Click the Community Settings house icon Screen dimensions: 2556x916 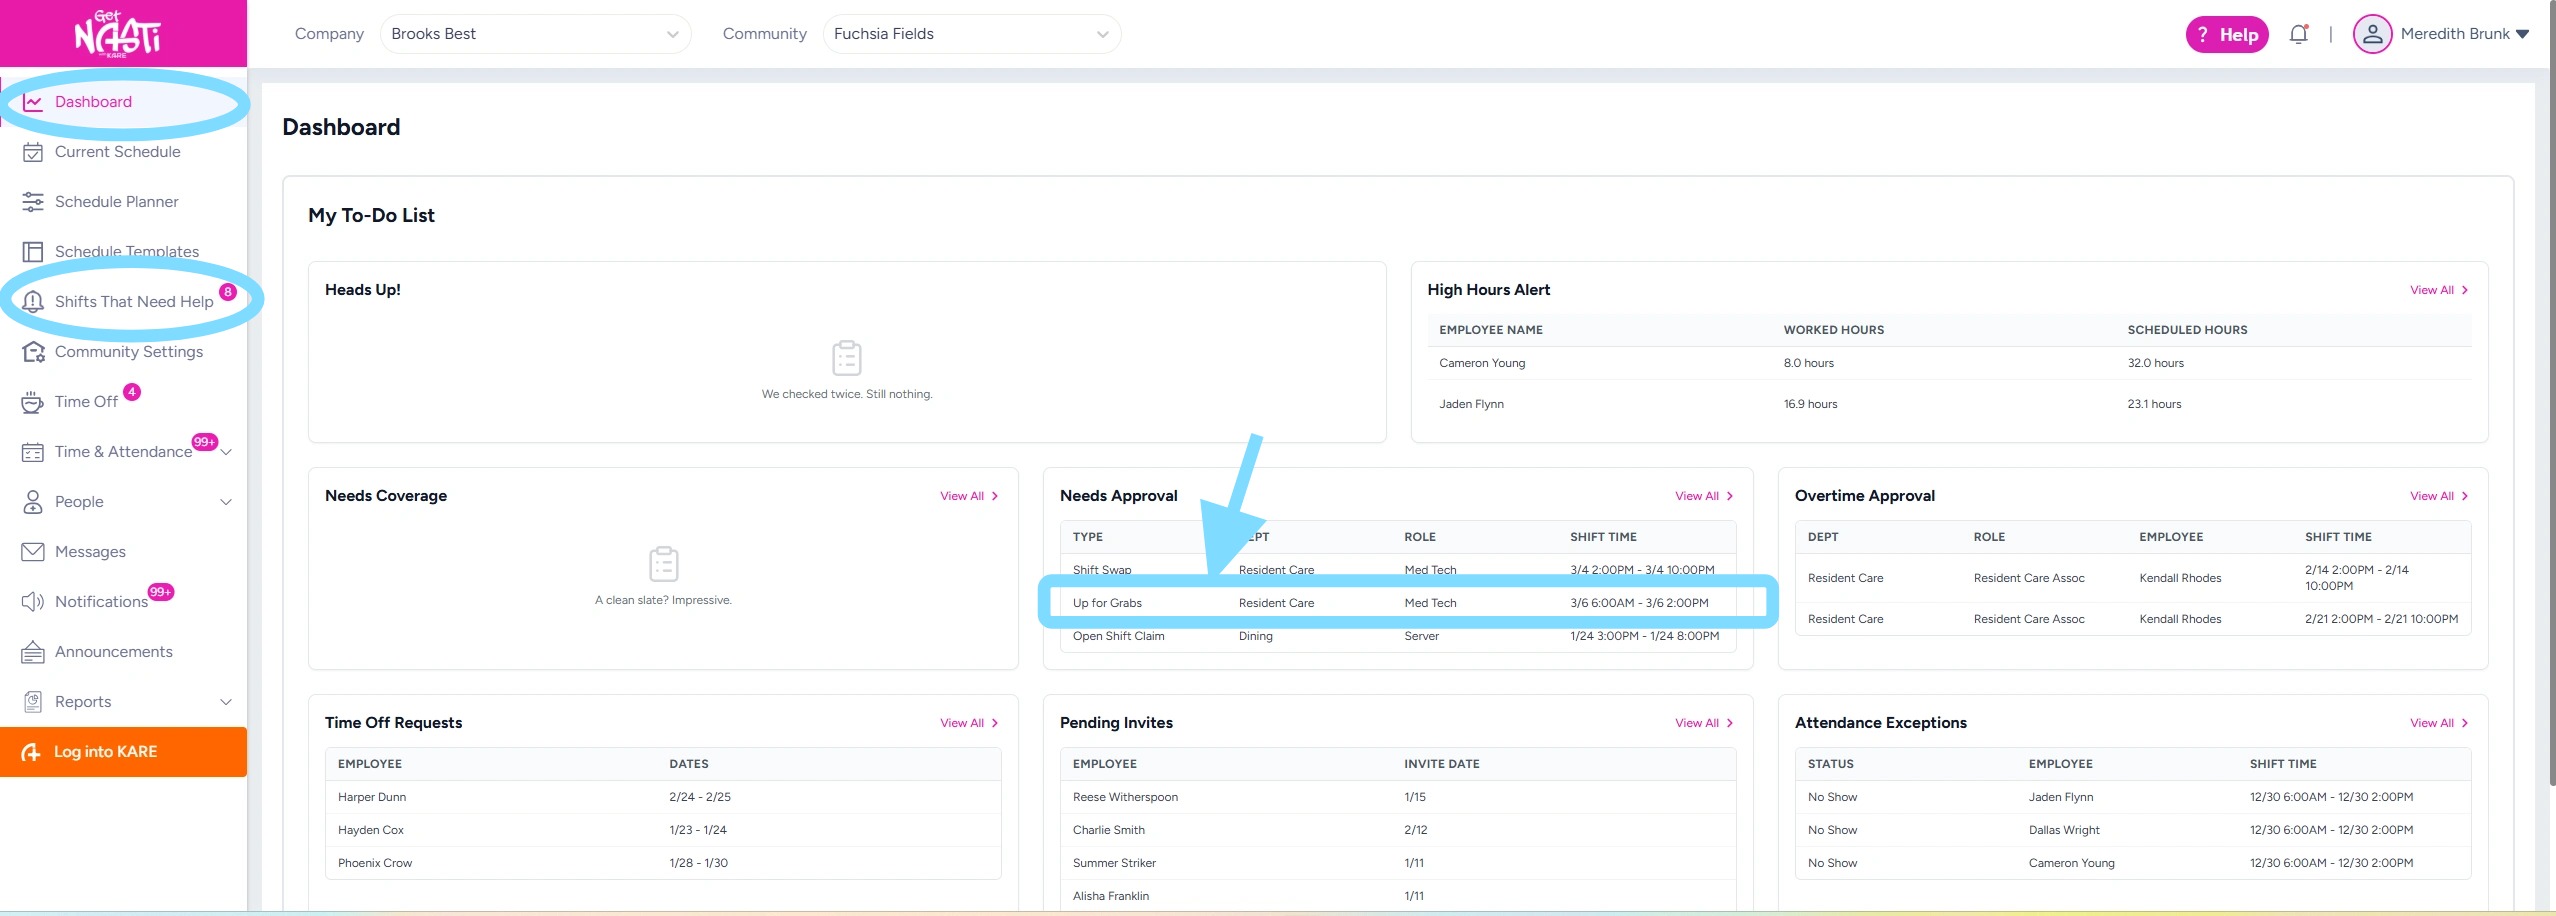coord(33,352)
